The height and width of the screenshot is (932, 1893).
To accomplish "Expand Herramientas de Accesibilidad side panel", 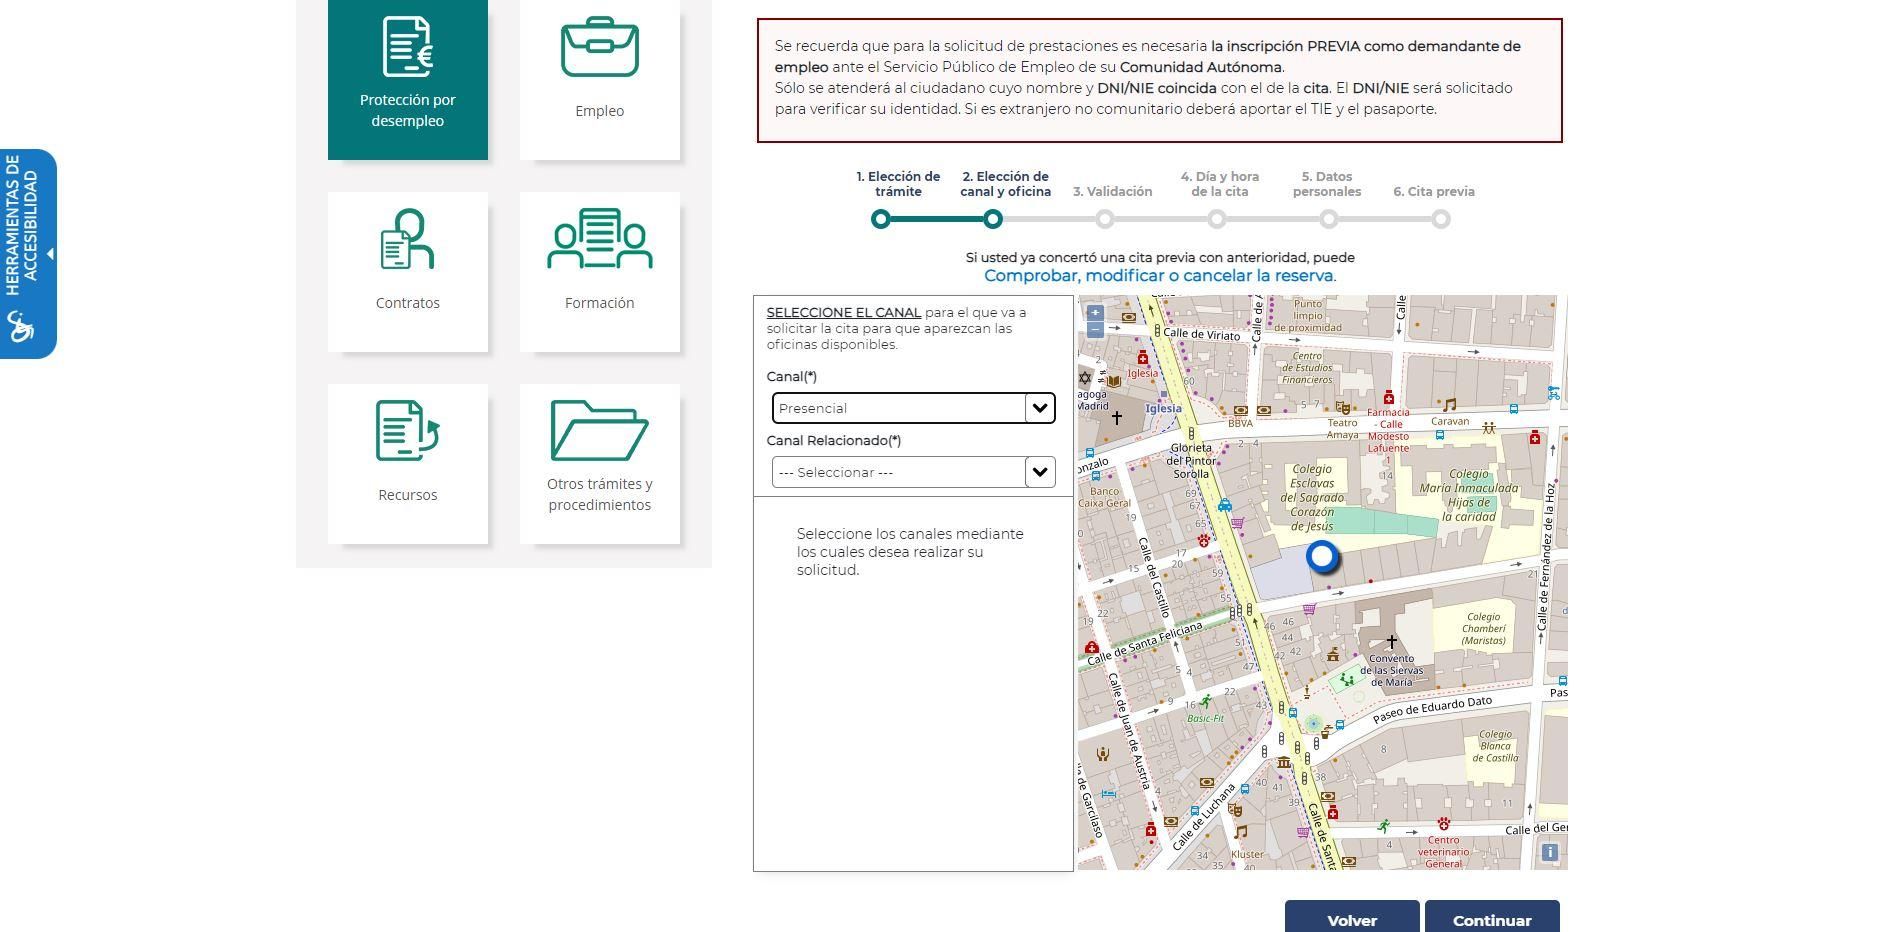I will [x=28, y=253].
